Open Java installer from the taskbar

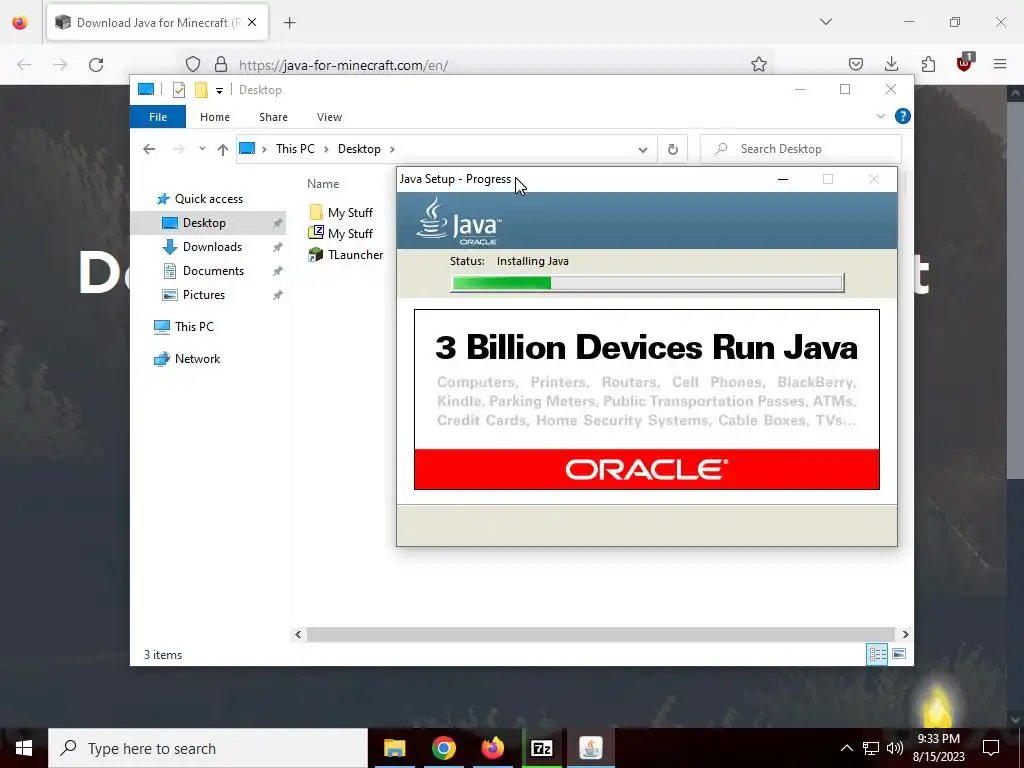(590, 748)
